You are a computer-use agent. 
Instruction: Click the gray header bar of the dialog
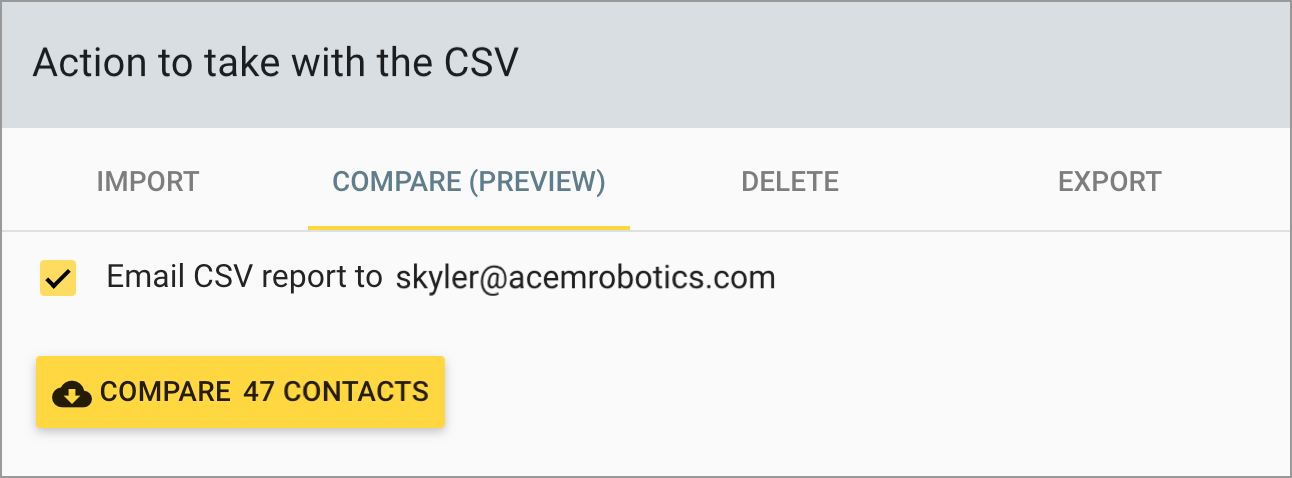click(x=900, y=64)
